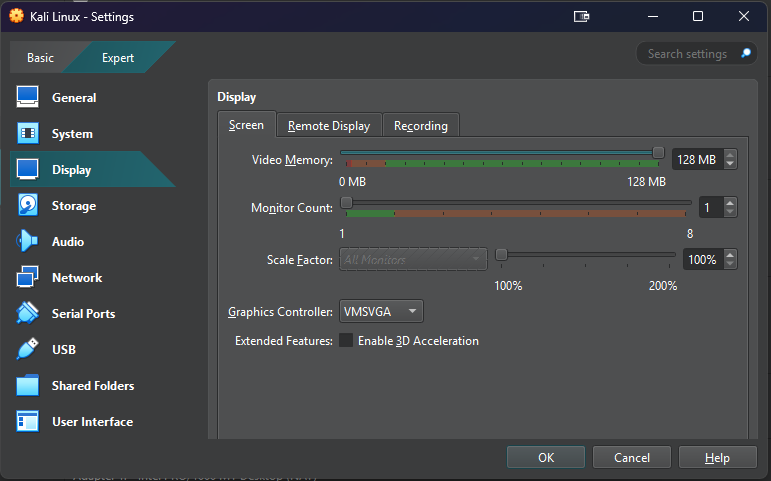This screenshot has width=771, height=481.
Task: Click the USB plug icon
Action: (28, 349)
